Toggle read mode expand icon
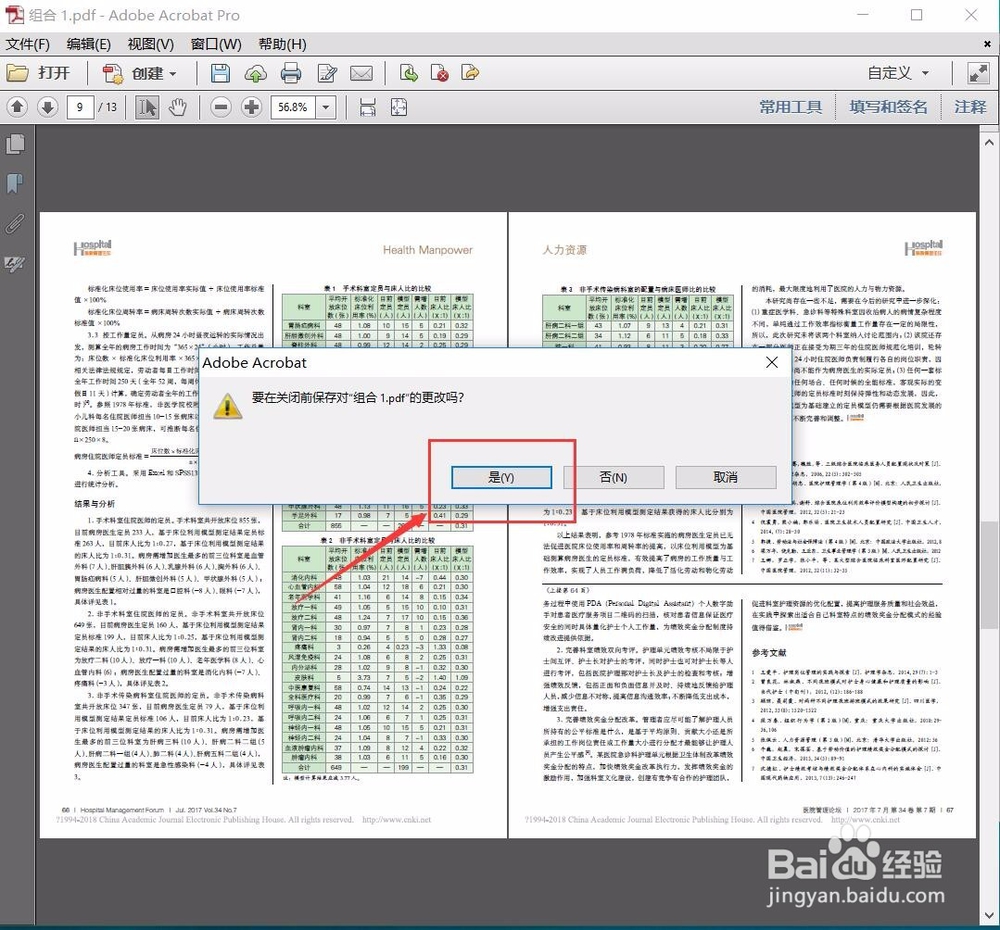Viewport: 1000px width, 930px height. point(978,73)
